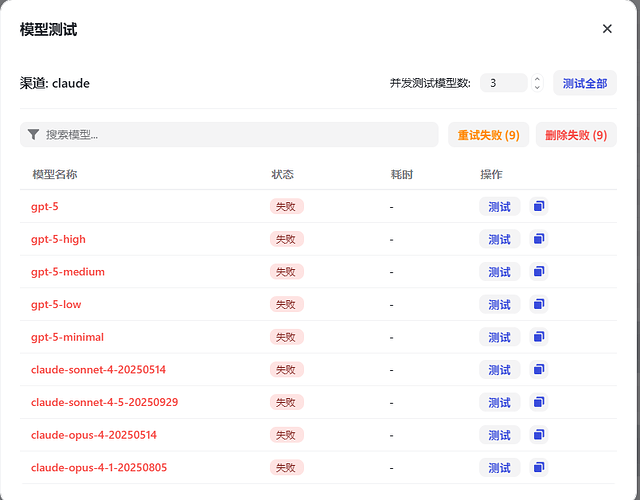The image size is (640, 500).
Task: Decrease concurrent test model count
Action: click(537, 87)
